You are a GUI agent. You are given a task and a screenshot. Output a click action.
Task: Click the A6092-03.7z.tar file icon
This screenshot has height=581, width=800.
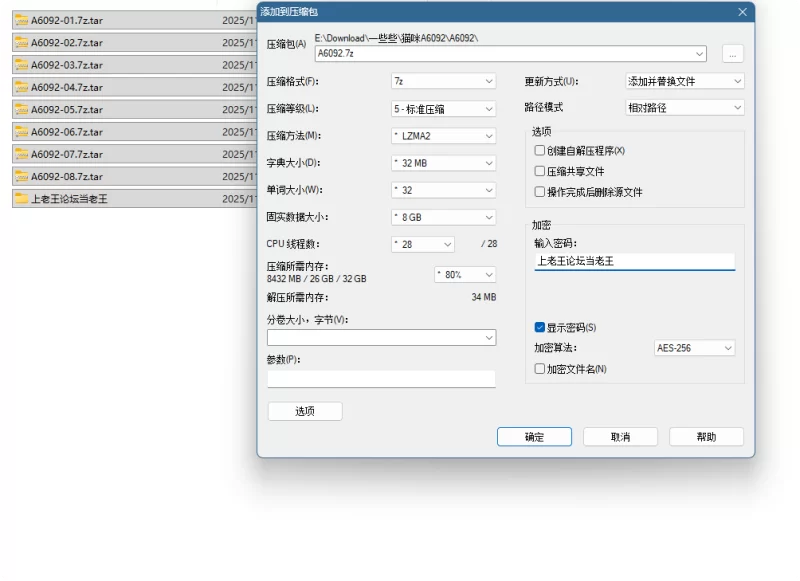(x=21, y=65)
